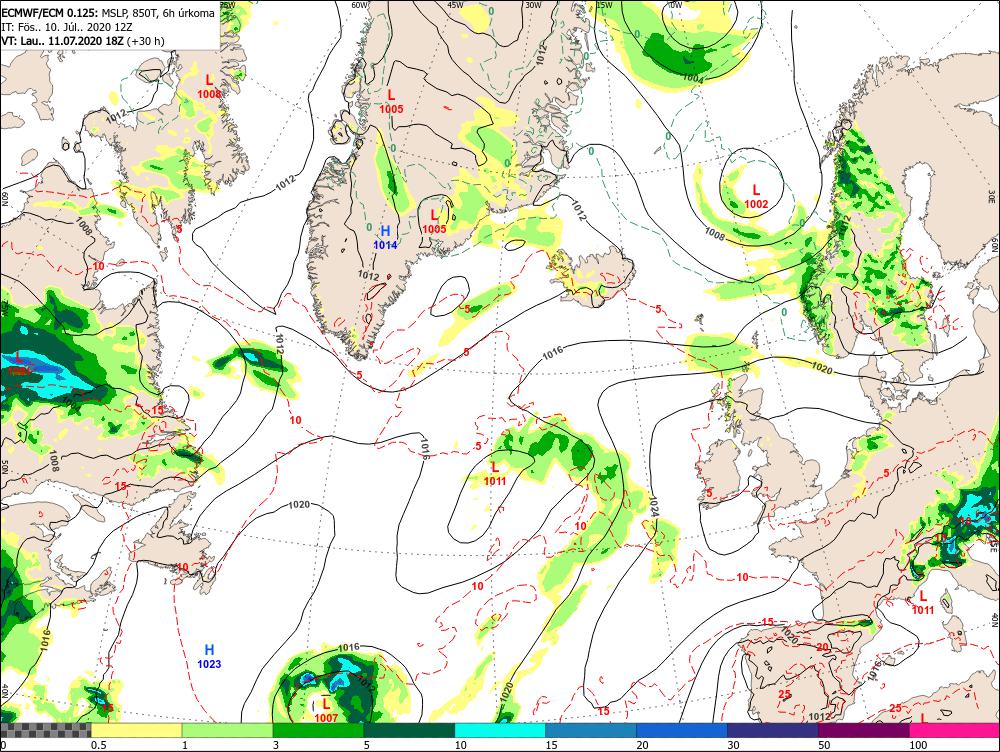The image size is (1000, 752).
Task: Click the legend scale value "0.5"
Action: [98, 745]
